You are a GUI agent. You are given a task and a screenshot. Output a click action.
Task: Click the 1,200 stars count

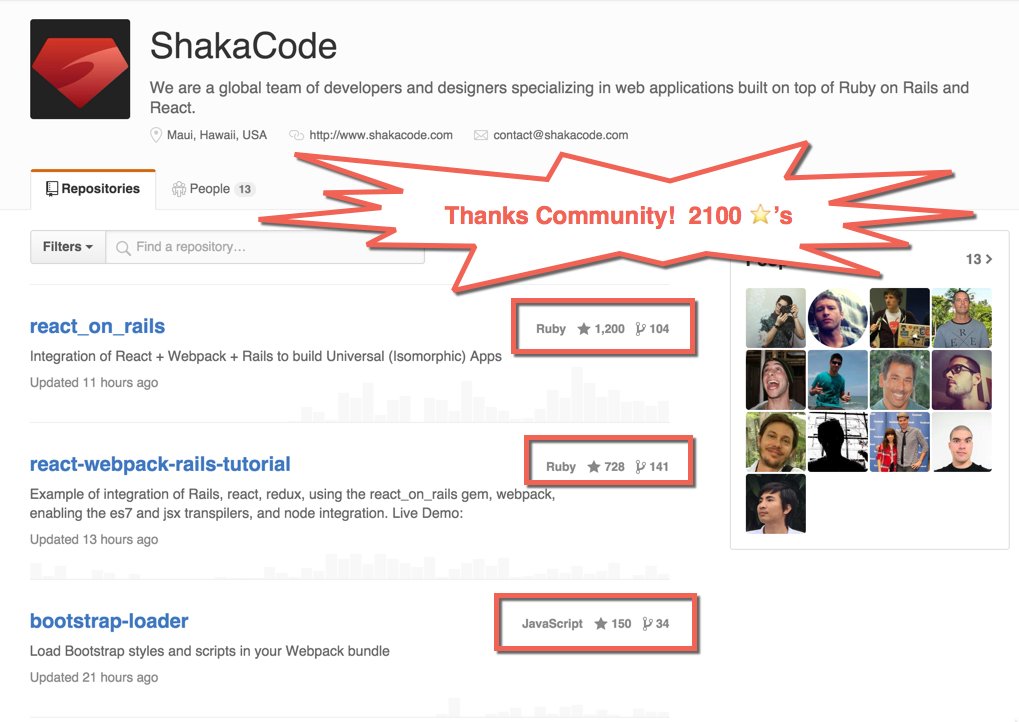point(610,329)
